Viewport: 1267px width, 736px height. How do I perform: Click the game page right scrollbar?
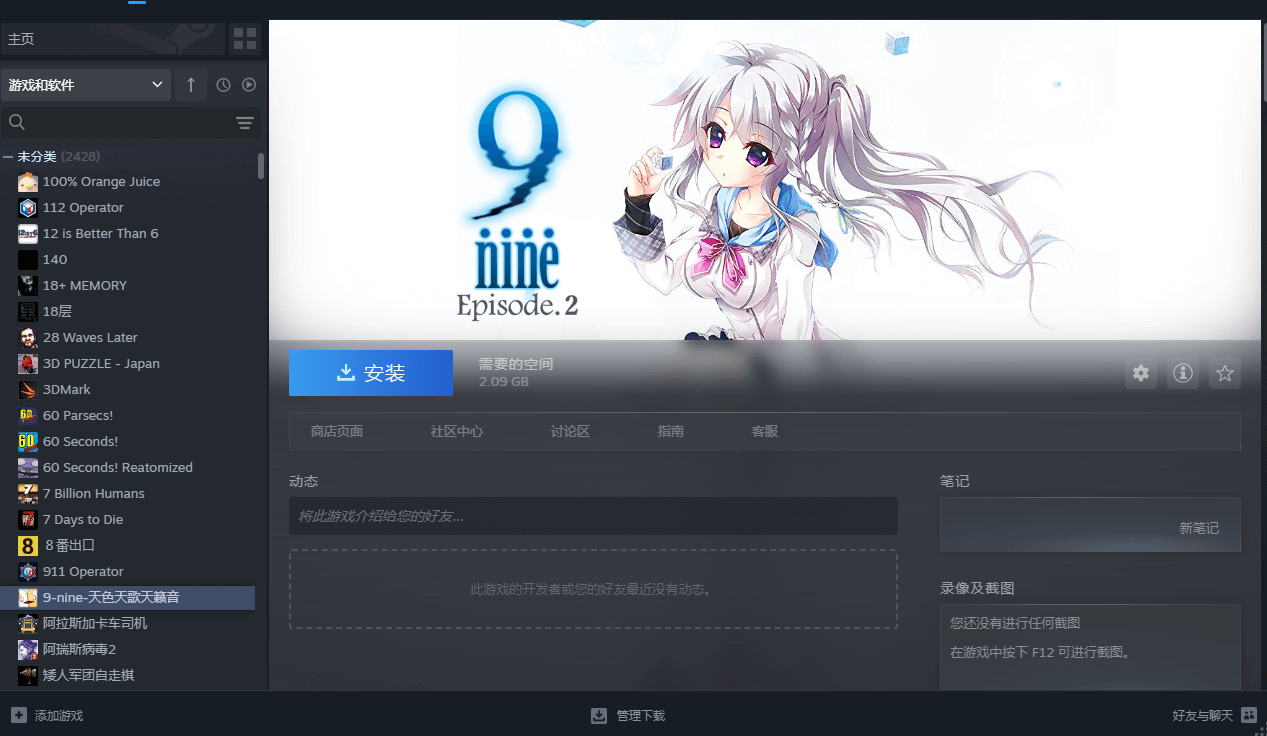tap(1264, 60)
